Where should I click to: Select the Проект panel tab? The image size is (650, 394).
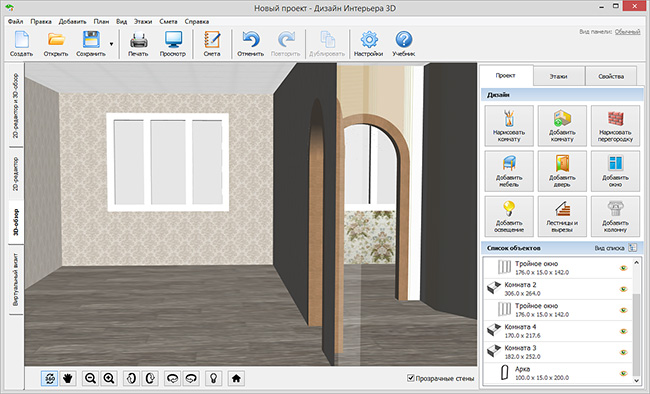pyautogui.click(x=506, y=75)
